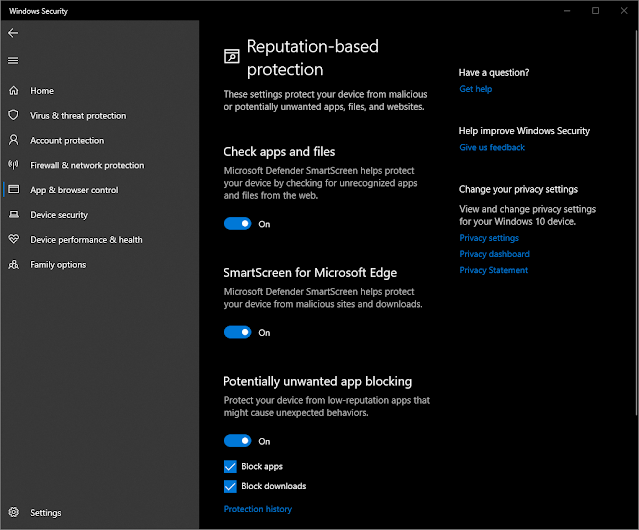Click the Device security laptop icon
Viewport: 639px width, 530px height.
coord(13,214)
